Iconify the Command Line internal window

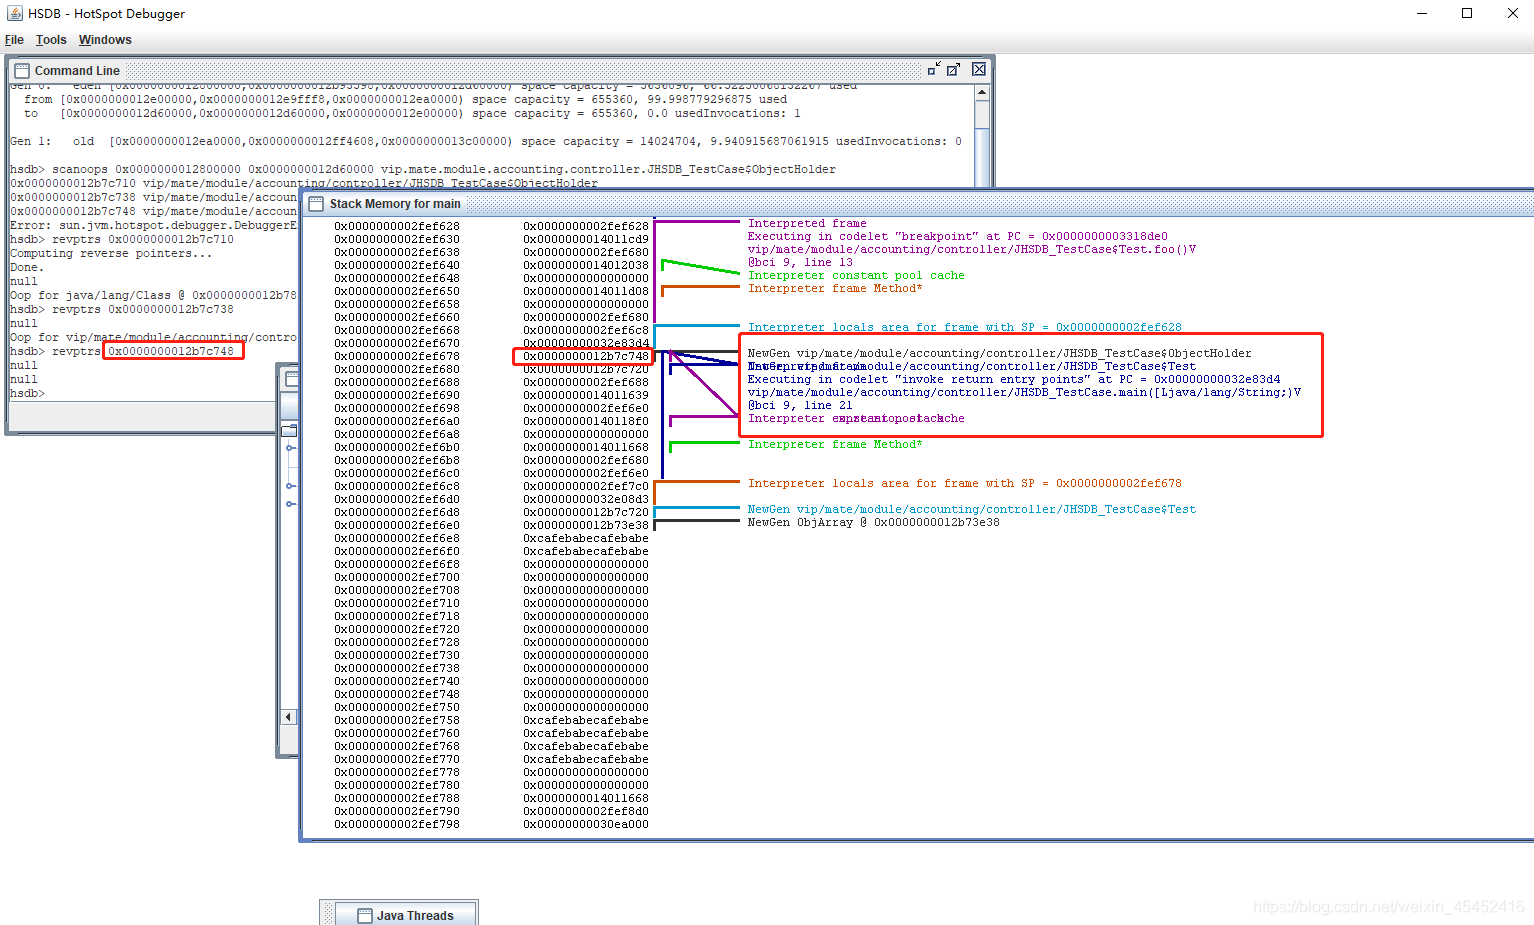933,69
